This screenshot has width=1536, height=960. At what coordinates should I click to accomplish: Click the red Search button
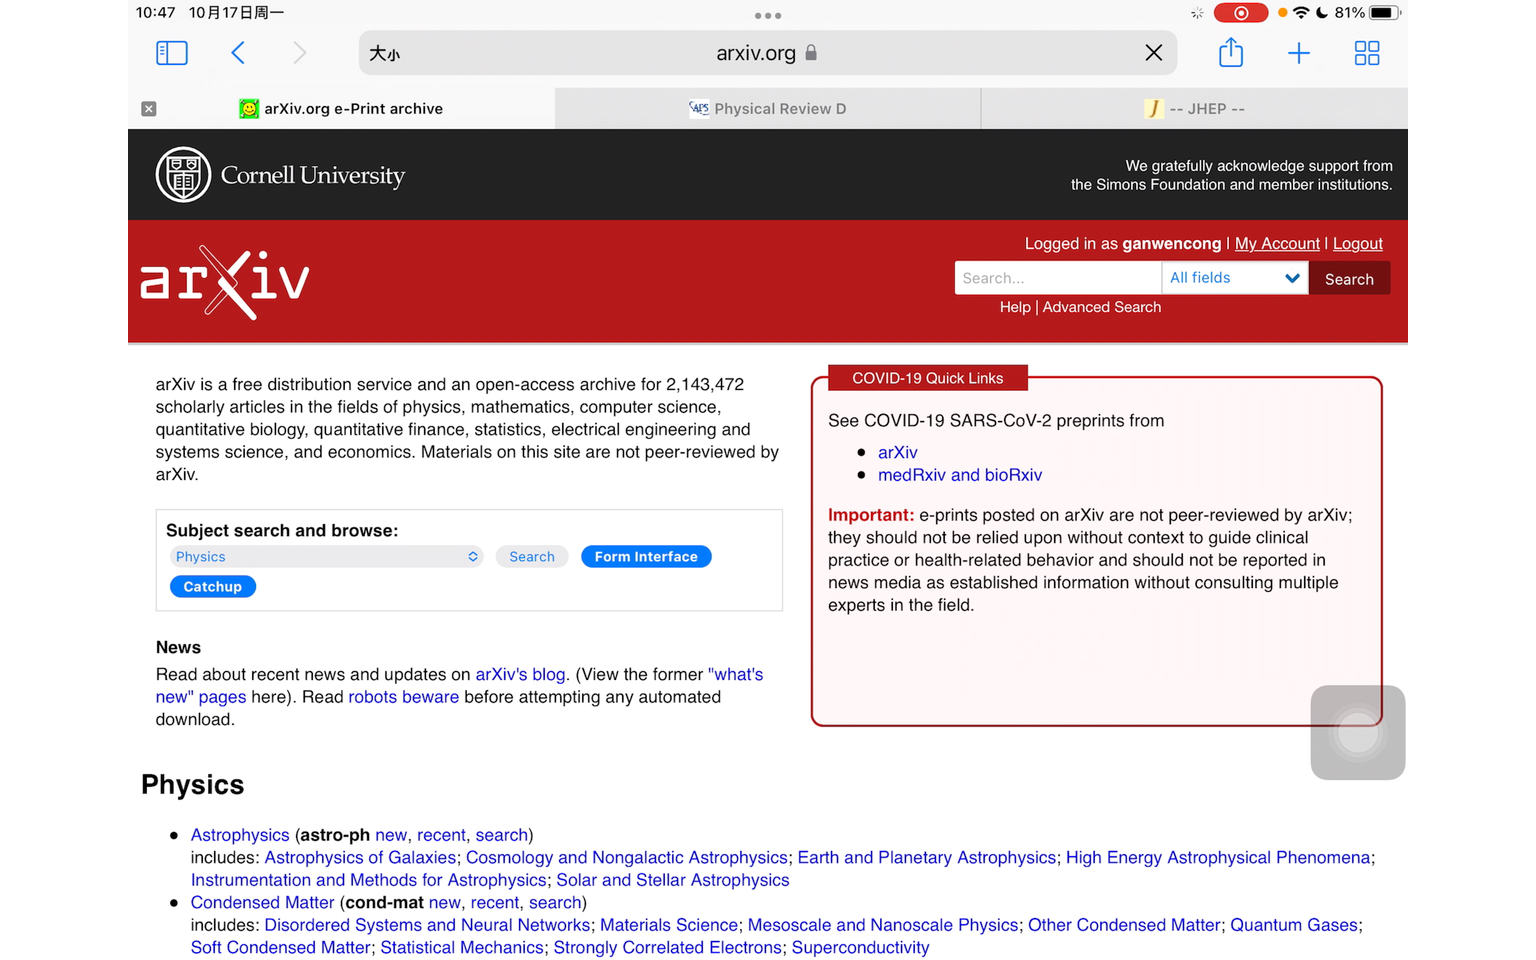click(x=1349, y=279)
